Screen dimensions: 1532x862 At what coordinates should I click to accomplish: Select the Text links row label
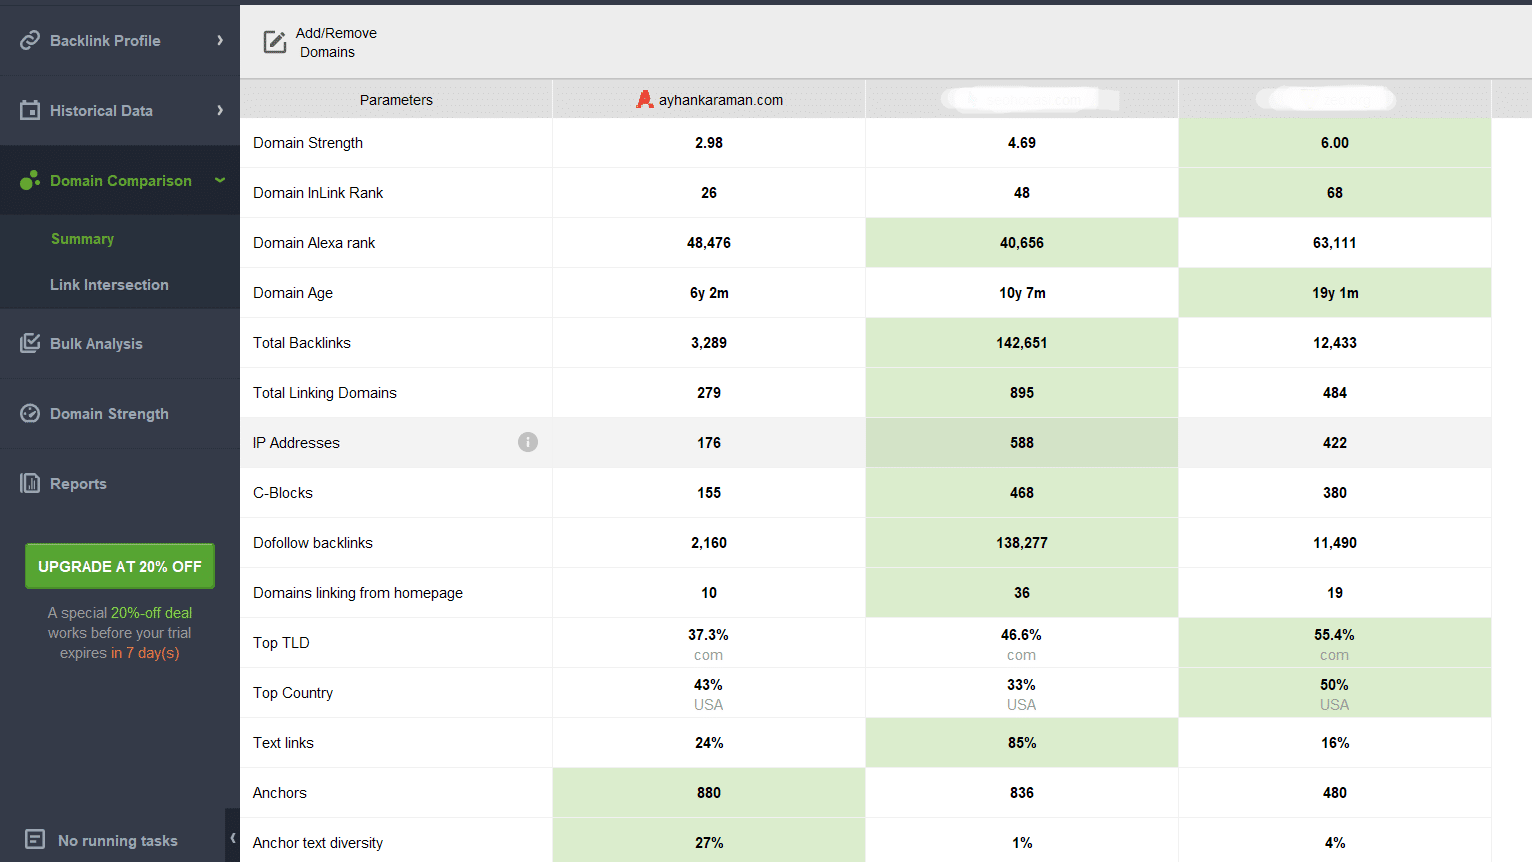[283, 743]
